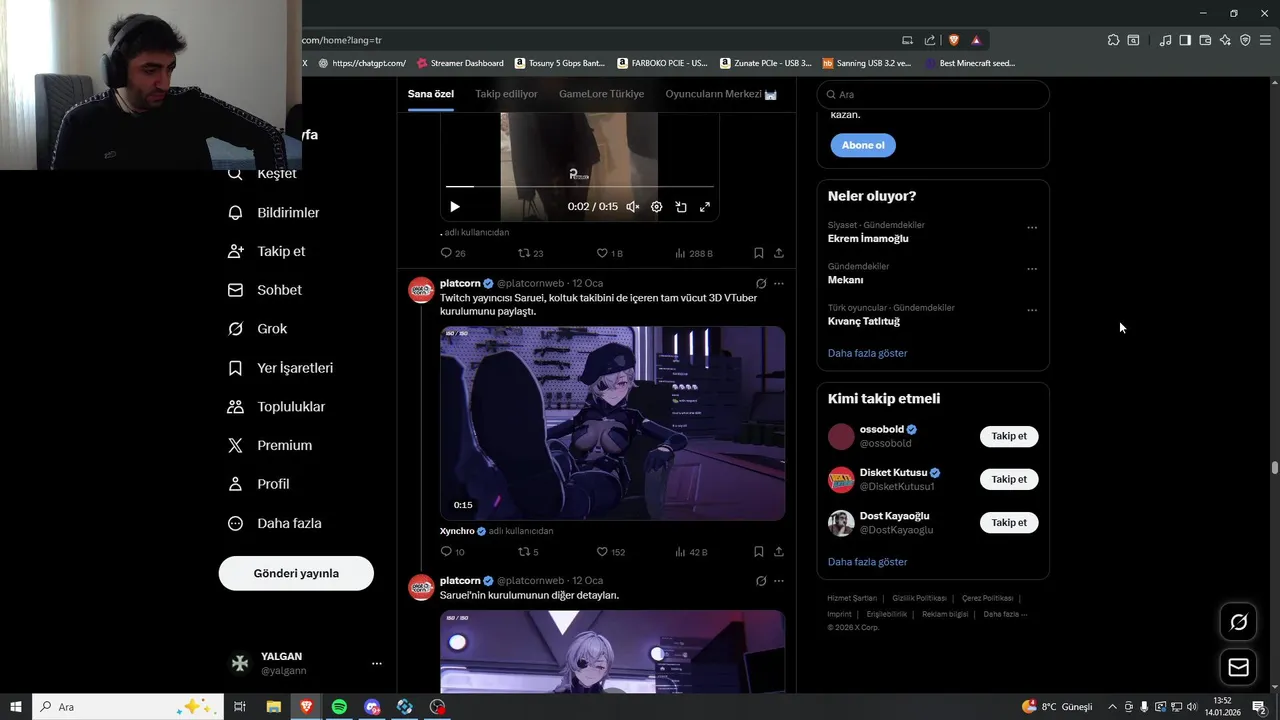Open Saruei VTuber video thumbnail
Screen dimensions: 1280x720
pos(612,423)
